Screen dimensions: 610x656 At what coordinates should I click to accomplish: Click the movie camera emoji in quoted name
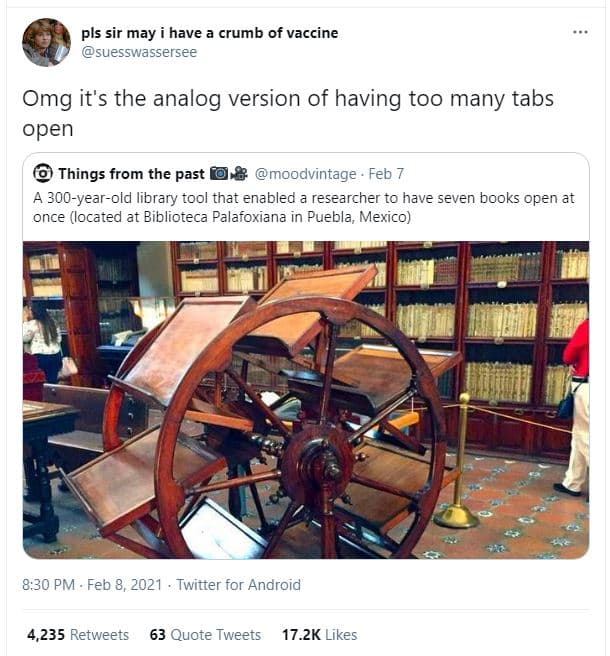[x=239, y=173]
